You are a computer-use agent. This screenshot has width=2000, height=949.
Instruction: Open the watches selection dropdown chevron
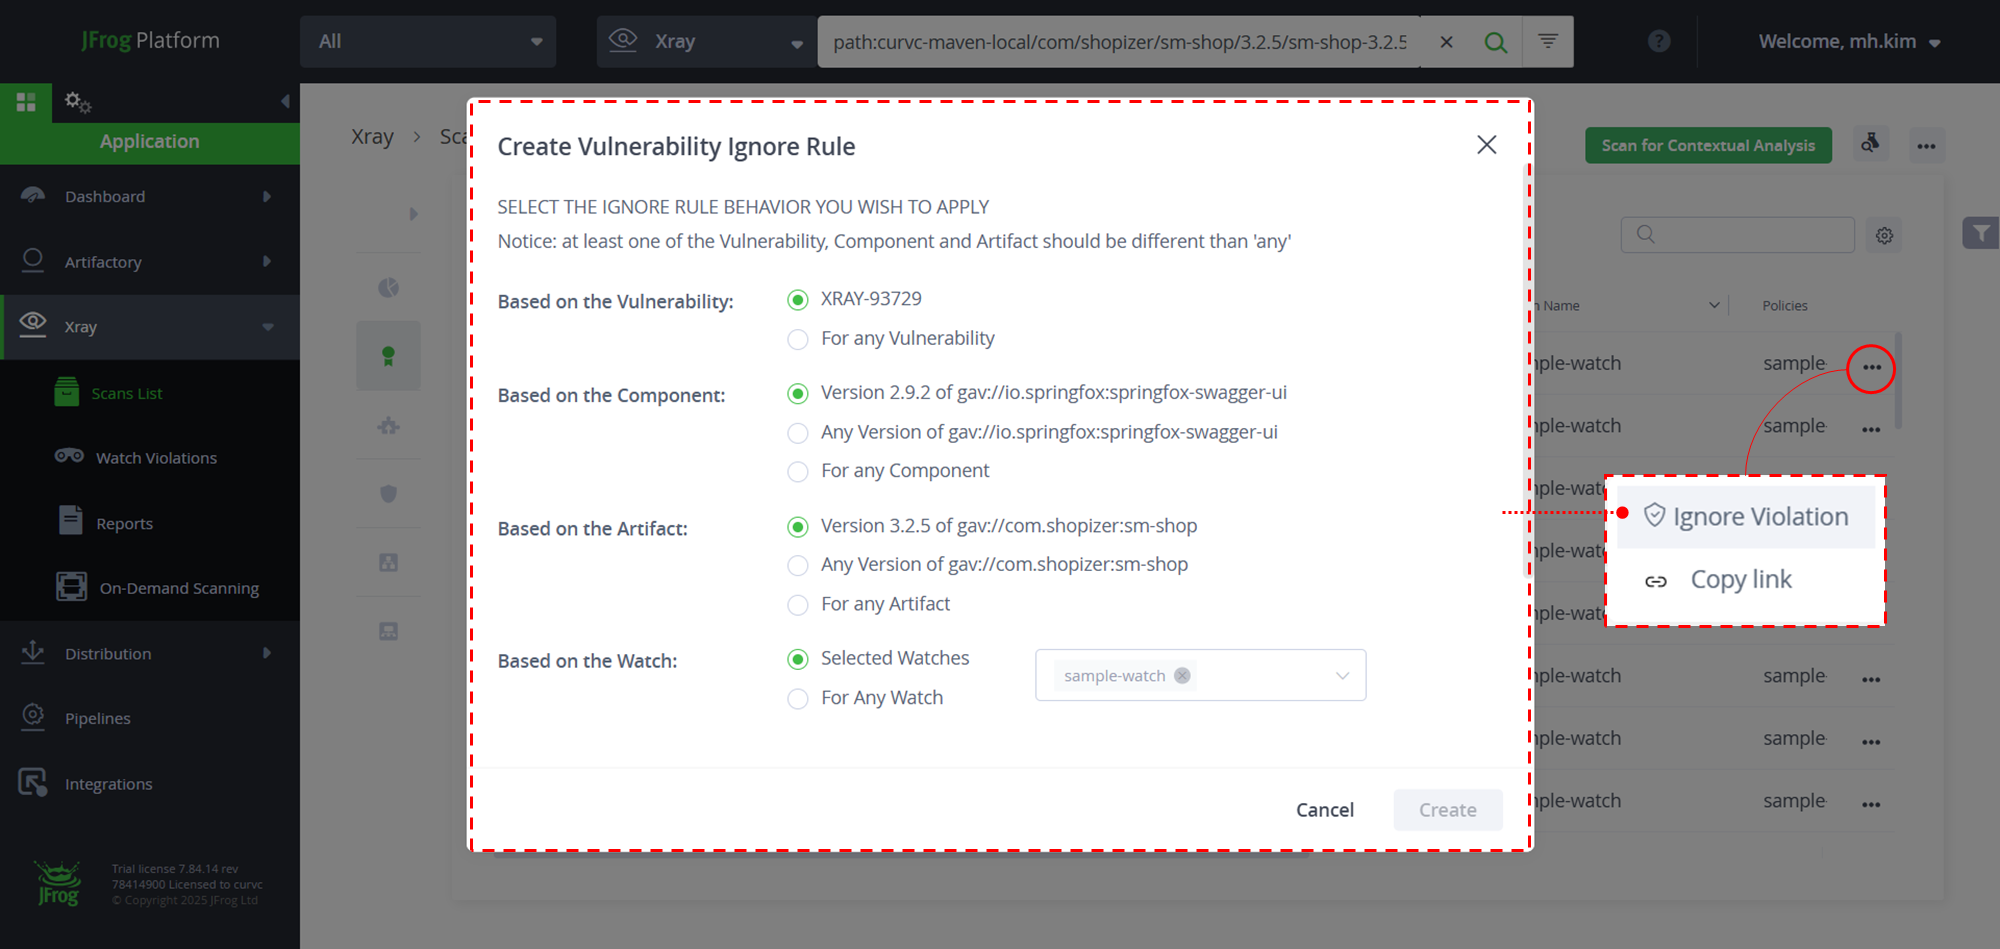coord(1342,676)
